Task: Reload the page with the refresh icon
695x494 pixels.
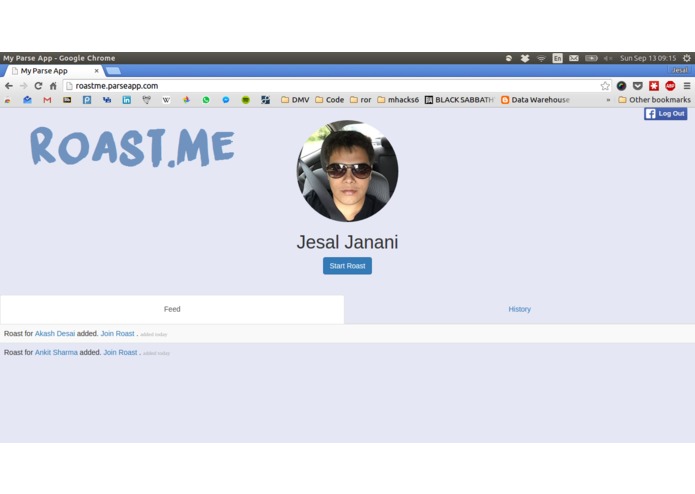Action: point(38,86)
